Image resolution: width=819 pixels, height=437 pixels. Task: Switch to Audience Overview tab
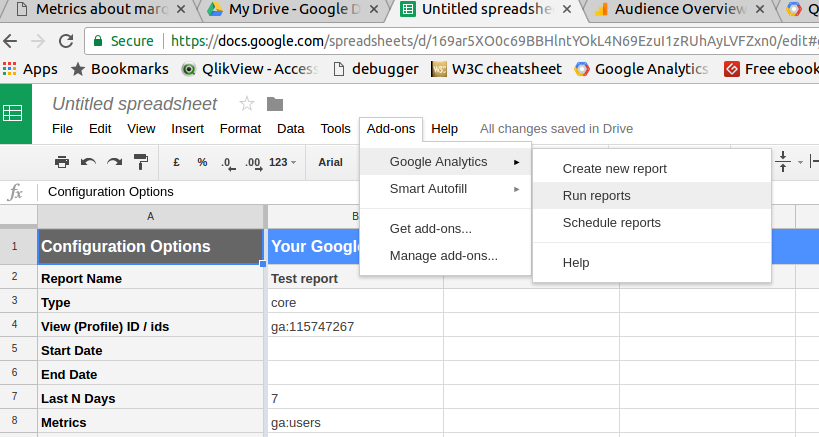click(679, 9)
